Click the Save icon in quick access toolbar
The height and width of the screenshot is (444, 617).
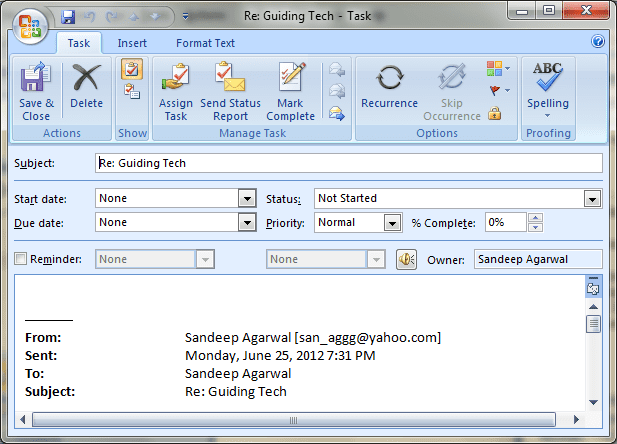coord(68,17)
